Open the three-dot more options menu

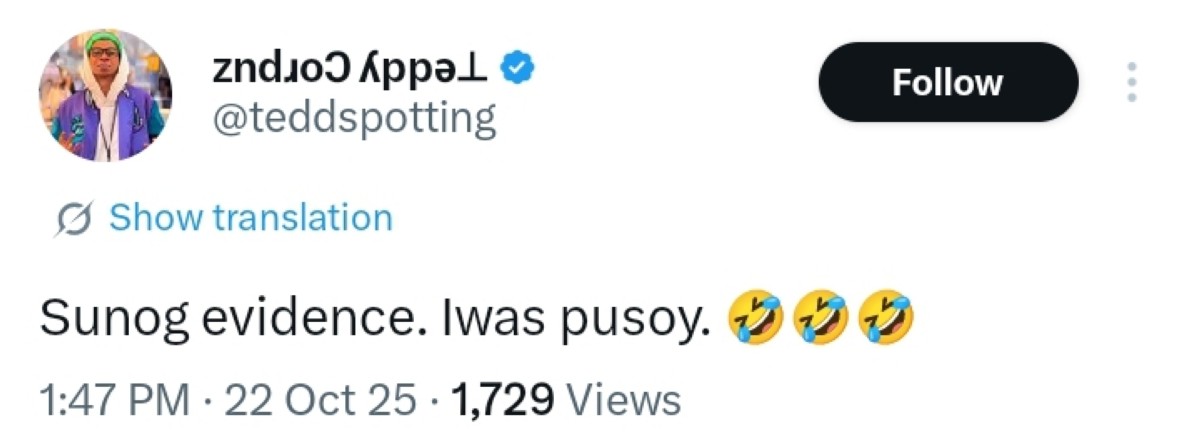(x=1132, y=82)
